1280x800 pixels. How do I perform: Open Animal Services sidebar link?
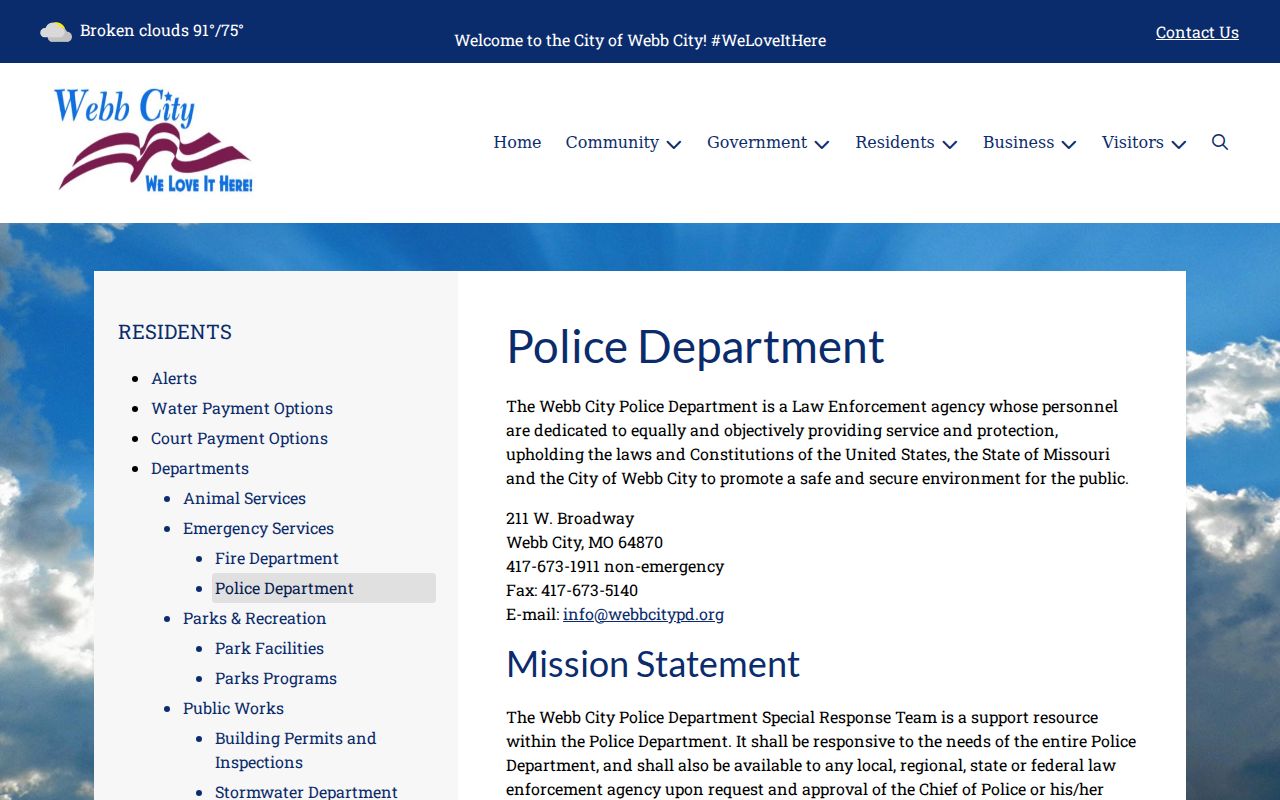click(x=244, y=498)
